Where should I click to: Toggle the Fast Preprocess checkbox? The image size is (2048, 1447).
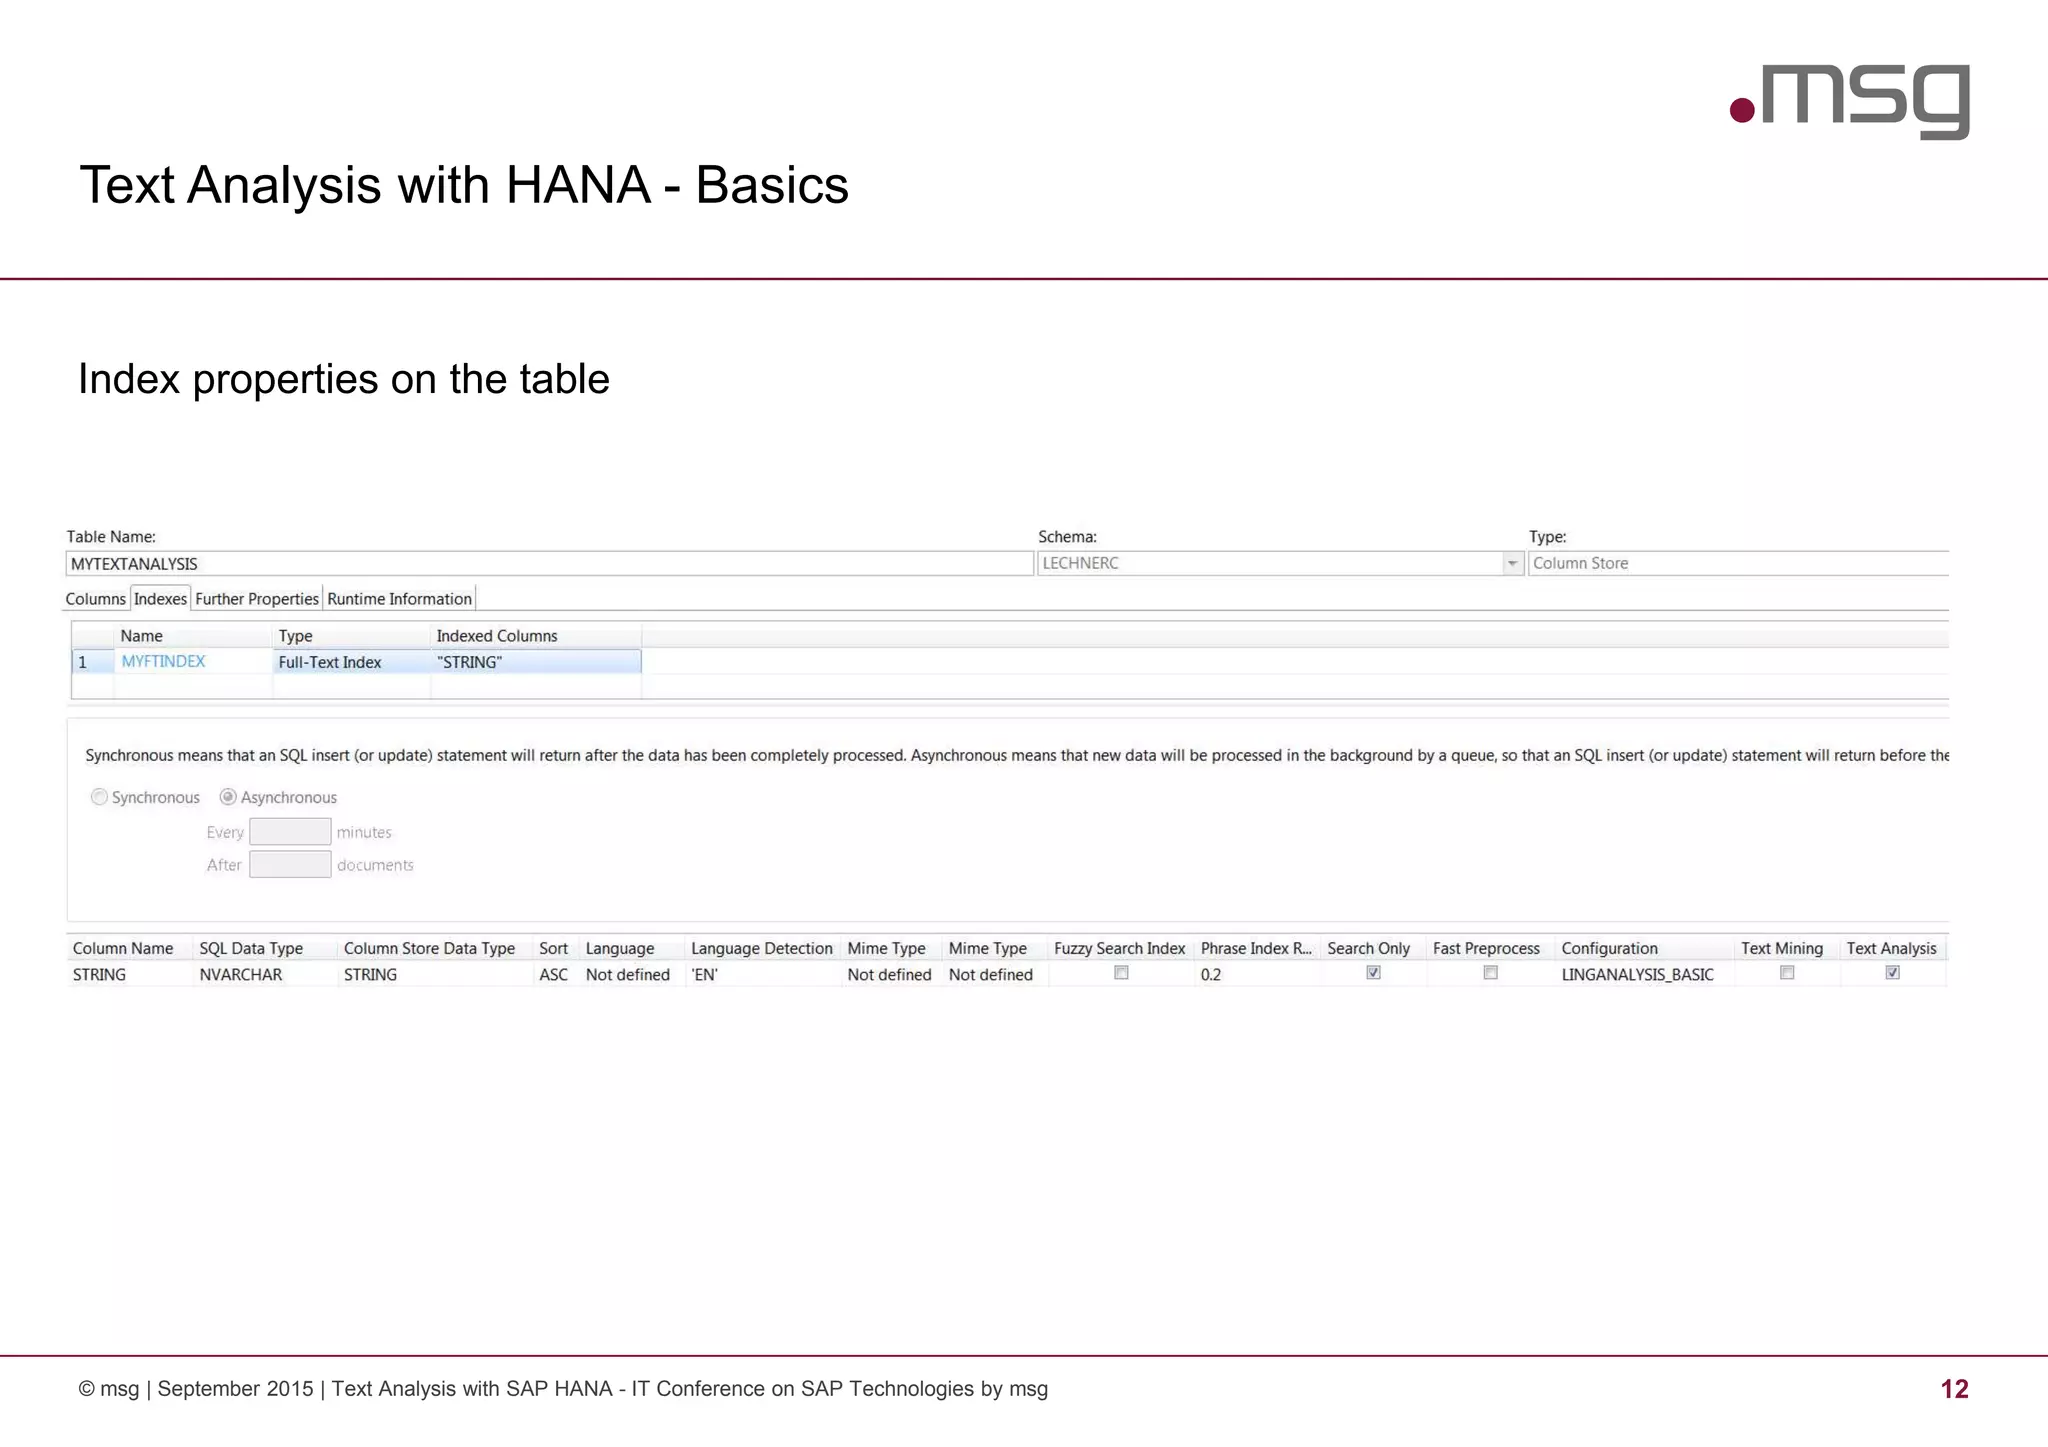(x=1490, y=973)
